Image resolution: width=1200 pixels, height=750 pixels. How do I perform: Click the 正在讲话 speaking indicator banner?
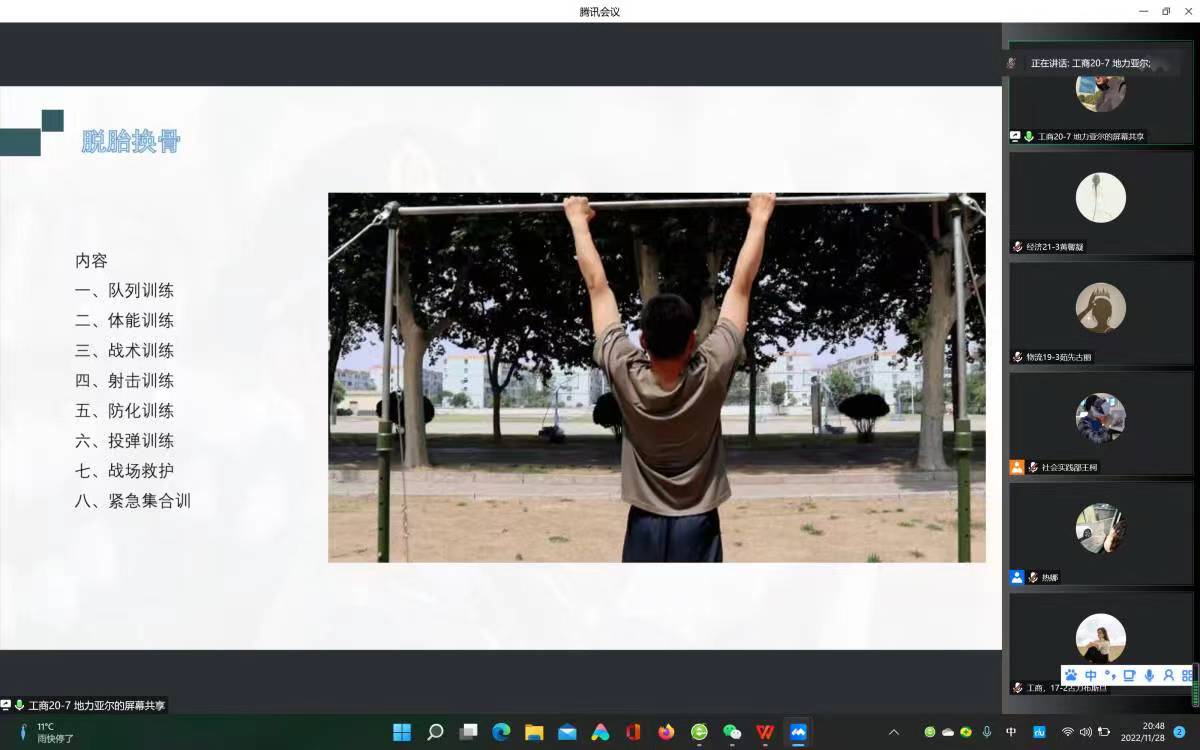[x=1090, y=63]
